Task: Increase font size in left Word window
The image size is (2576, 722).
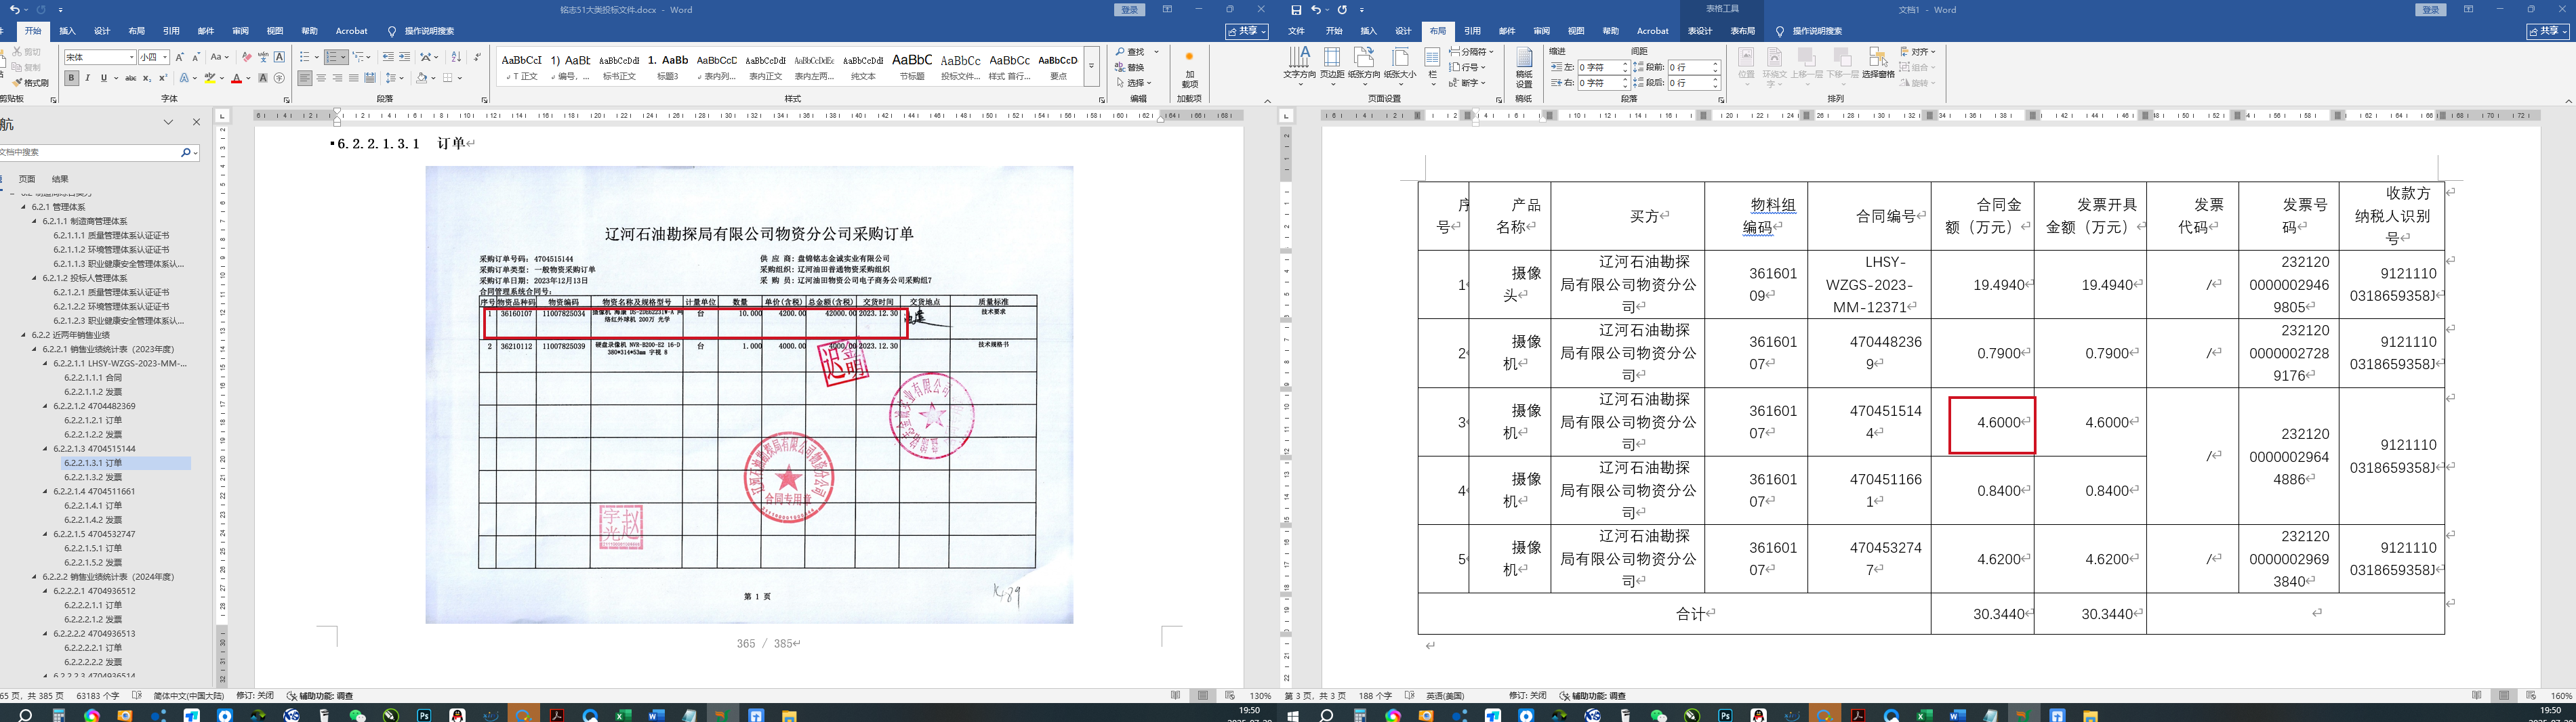Action: [181, 57]
